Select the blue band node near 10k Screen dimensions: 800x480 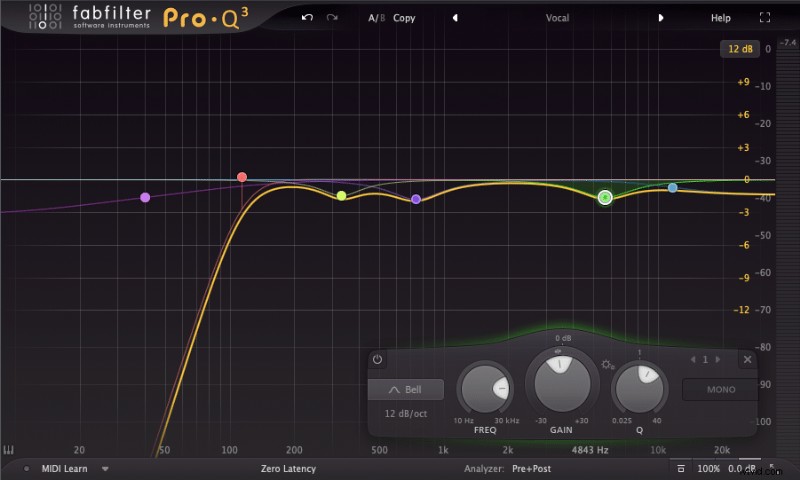click(672, 188)
